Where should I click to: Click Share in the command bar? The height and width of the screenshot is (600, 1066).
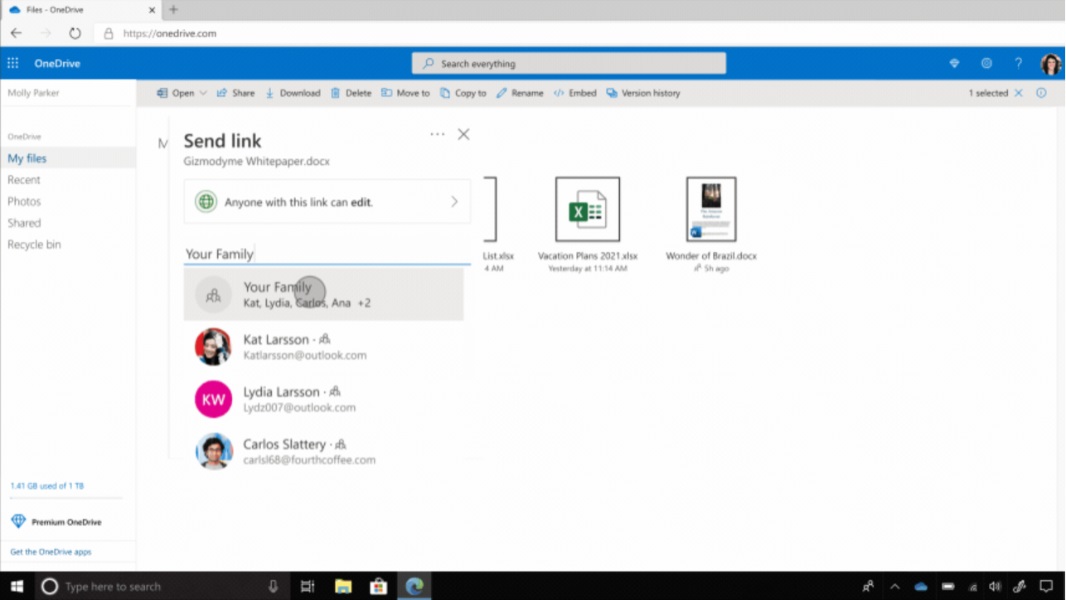coord(235,93)
